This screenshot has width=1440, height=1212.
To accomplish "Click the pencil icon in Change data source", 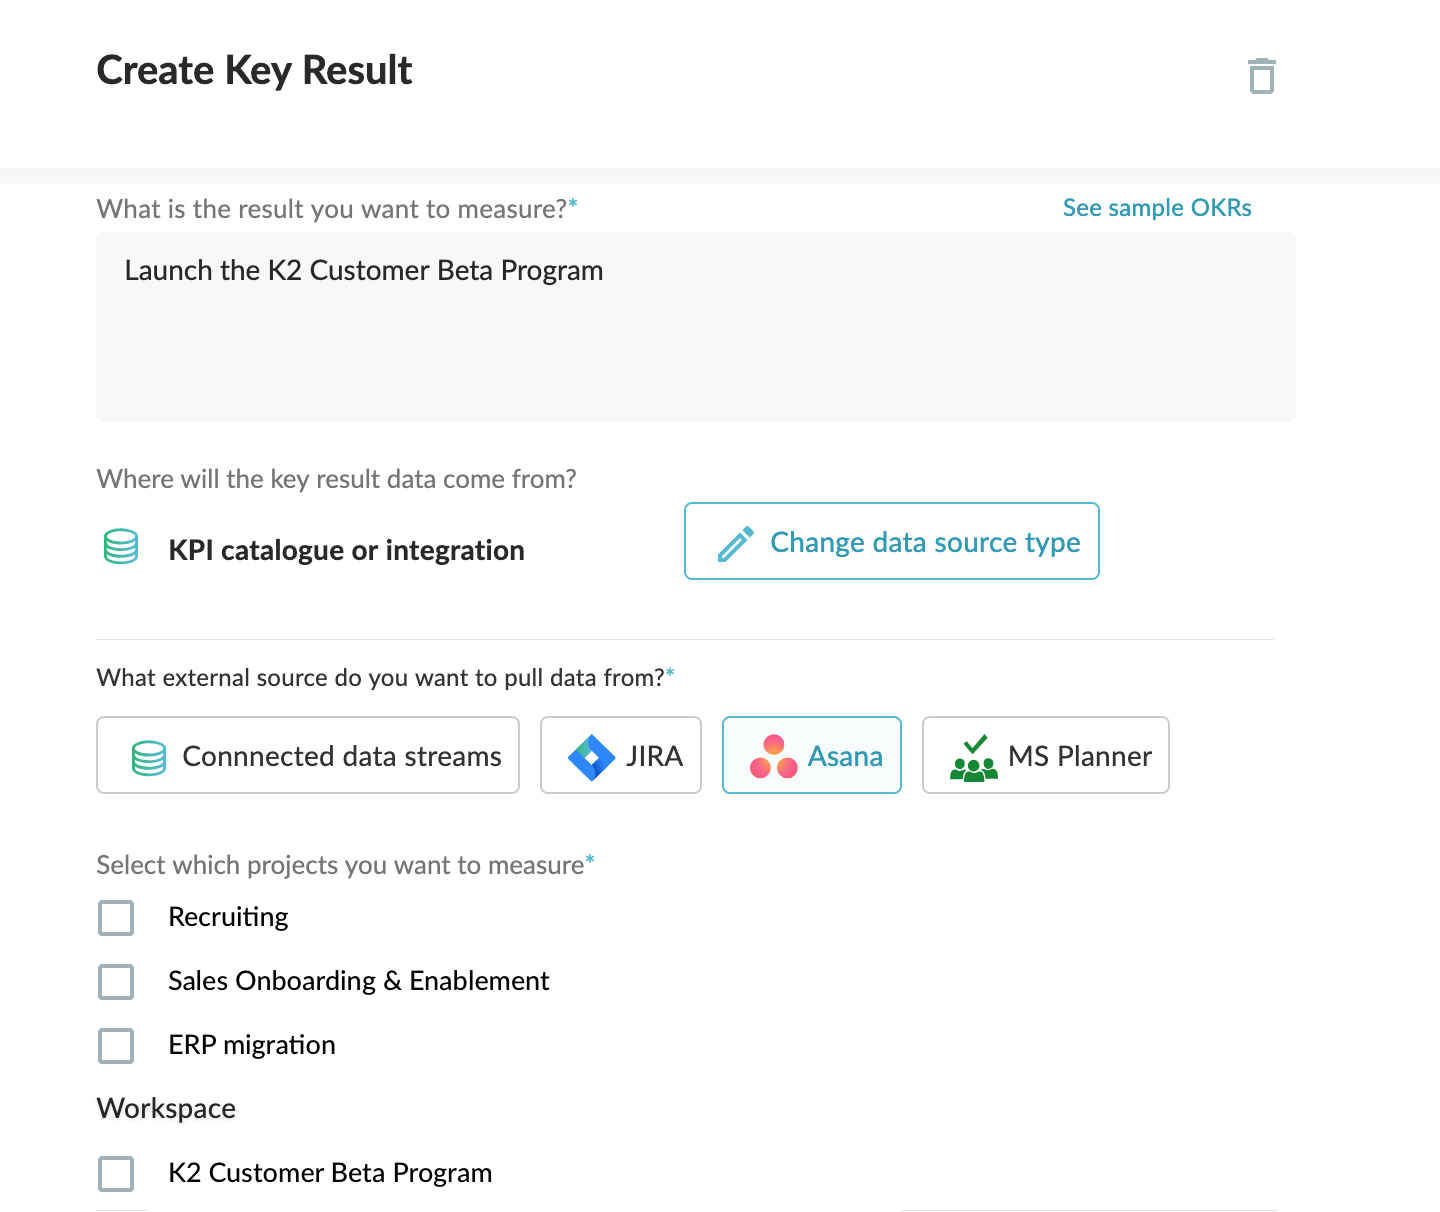I will (x=736, y=543).
